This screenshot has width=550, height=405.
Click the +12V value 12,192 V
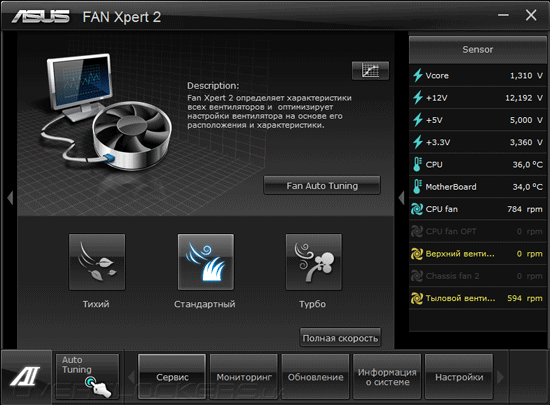[x=524, y=98]
